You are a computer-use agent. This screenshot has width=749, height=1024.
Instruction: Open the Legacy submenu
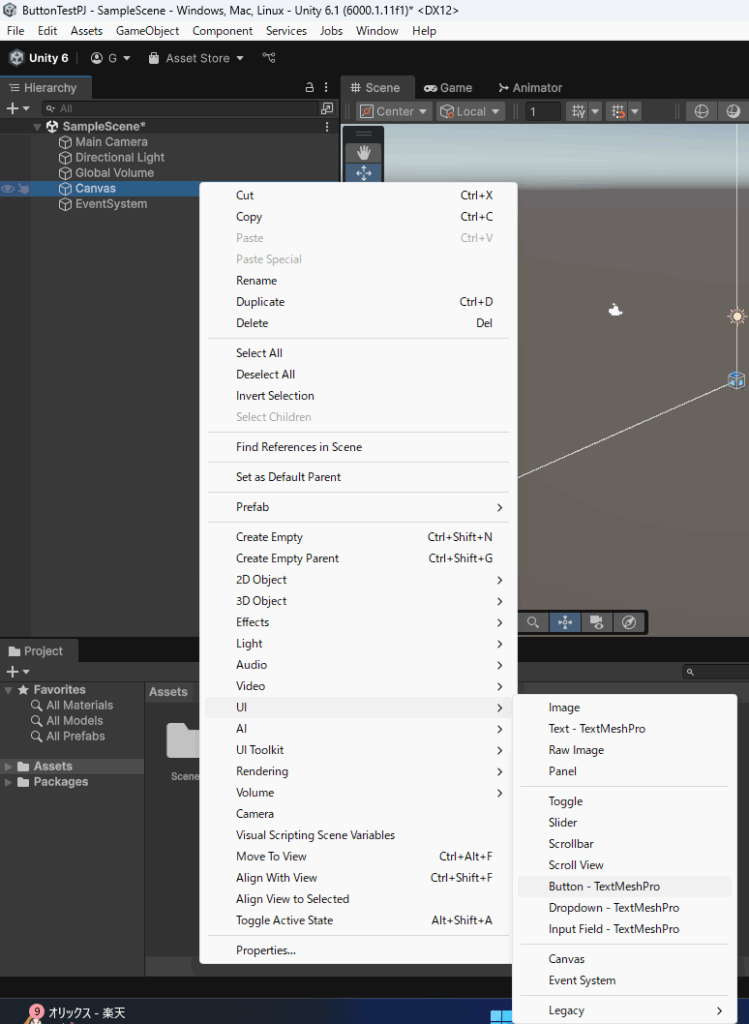(624, 1010)
